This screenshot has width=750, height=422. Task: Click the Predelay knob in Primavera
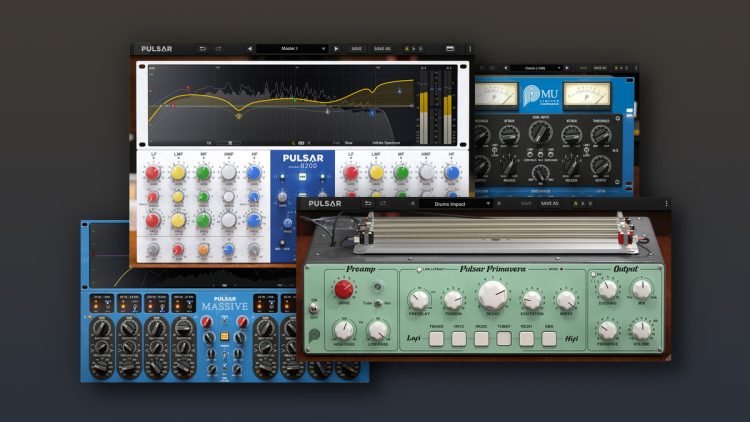click(x=419, y=300)
